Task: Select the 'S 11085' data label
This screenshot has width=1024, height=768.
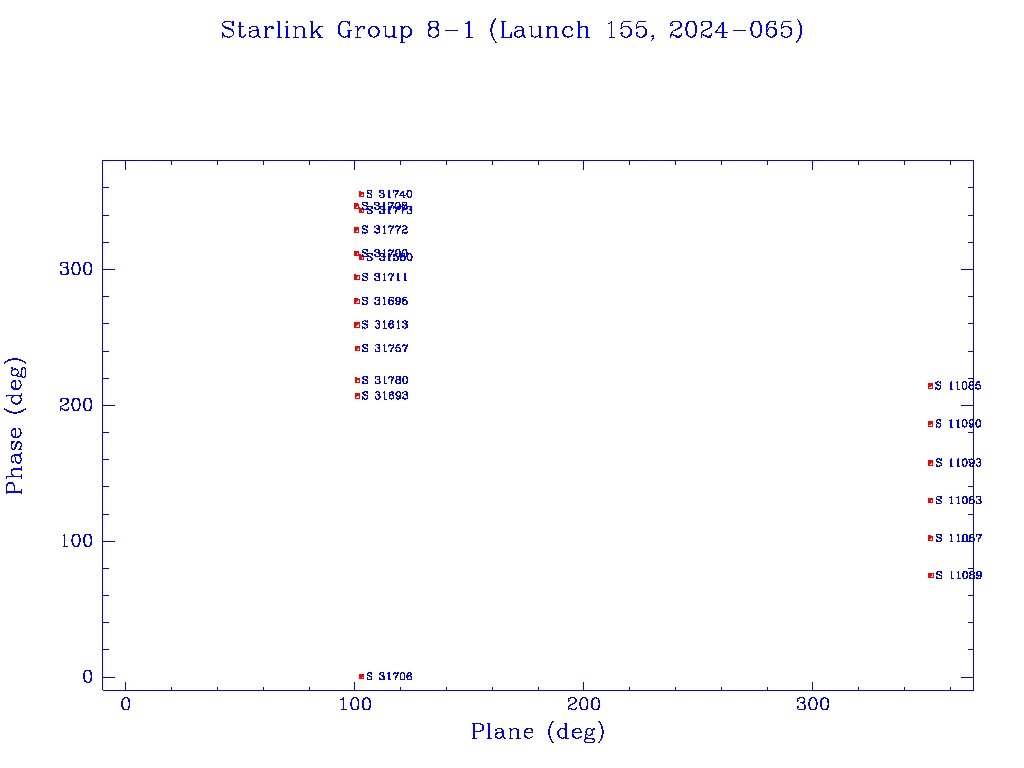Action: click(x=958, y=386)
